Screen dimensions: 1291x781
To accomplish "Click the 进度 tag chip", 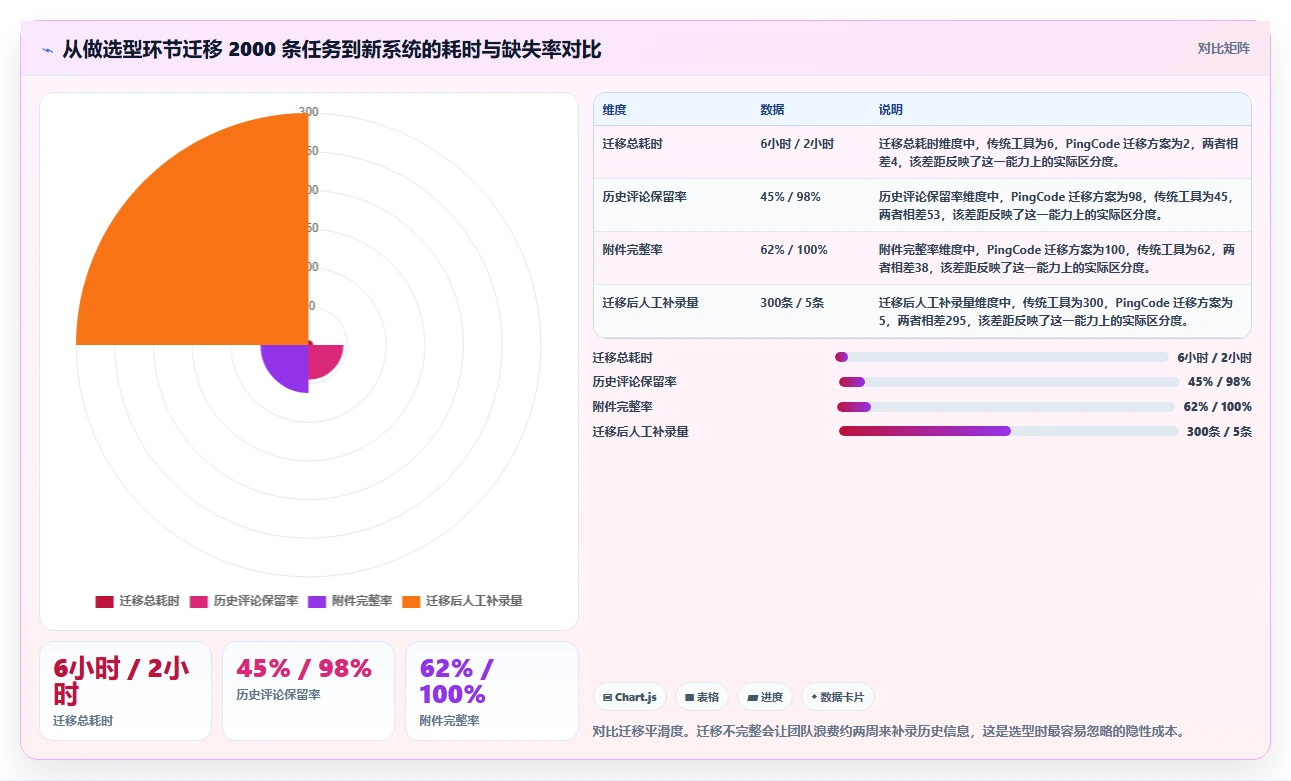I will [765, 697].
